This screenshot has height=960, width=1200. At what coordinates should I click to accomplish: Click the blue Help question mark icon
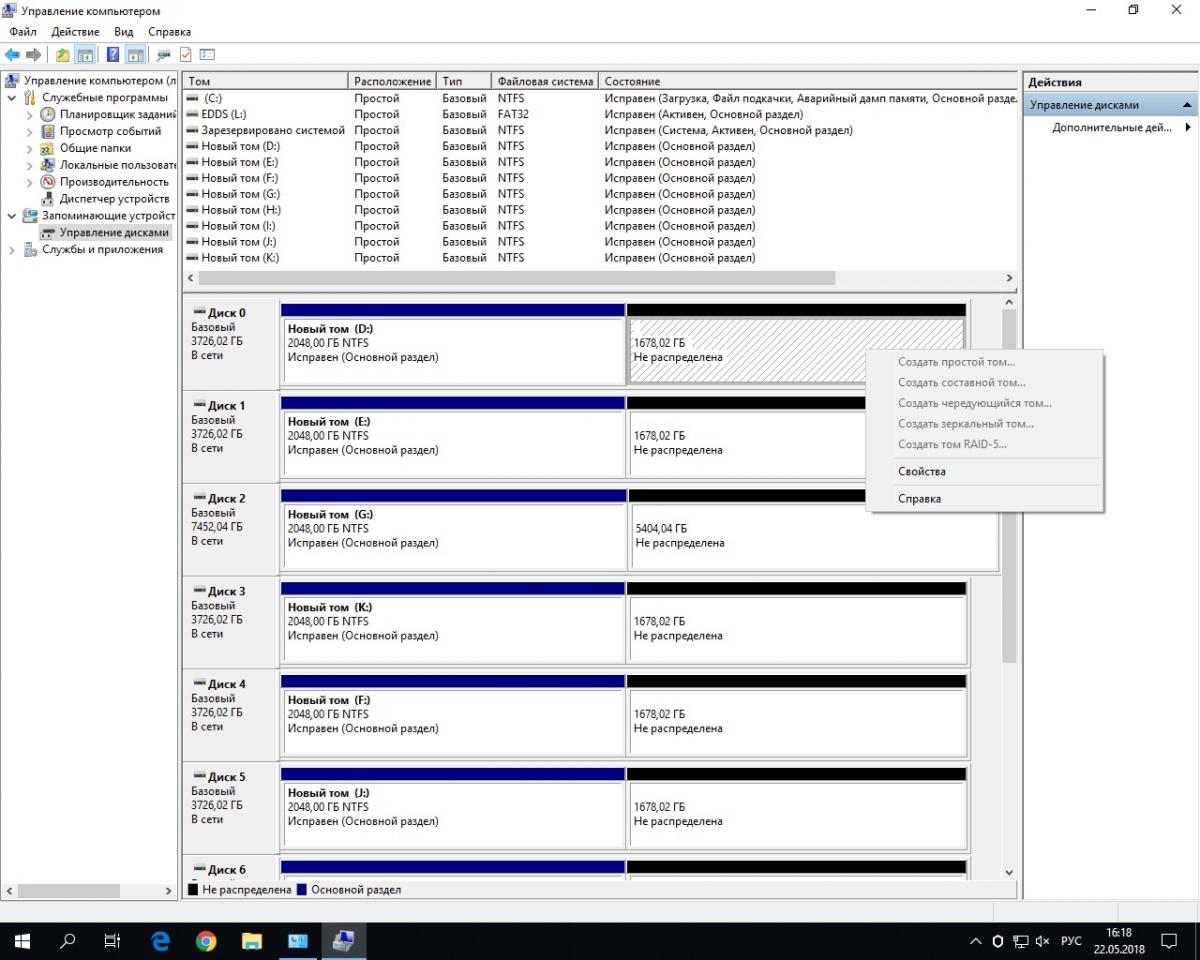pos(113,55)
